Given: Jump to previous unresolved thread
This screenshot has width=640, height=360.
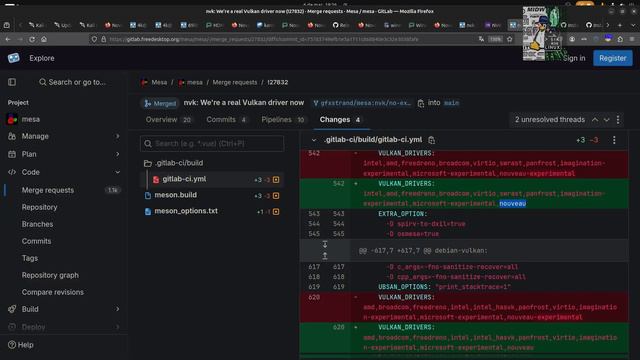Looking at the screenshot, I should (x=595, y=120).
